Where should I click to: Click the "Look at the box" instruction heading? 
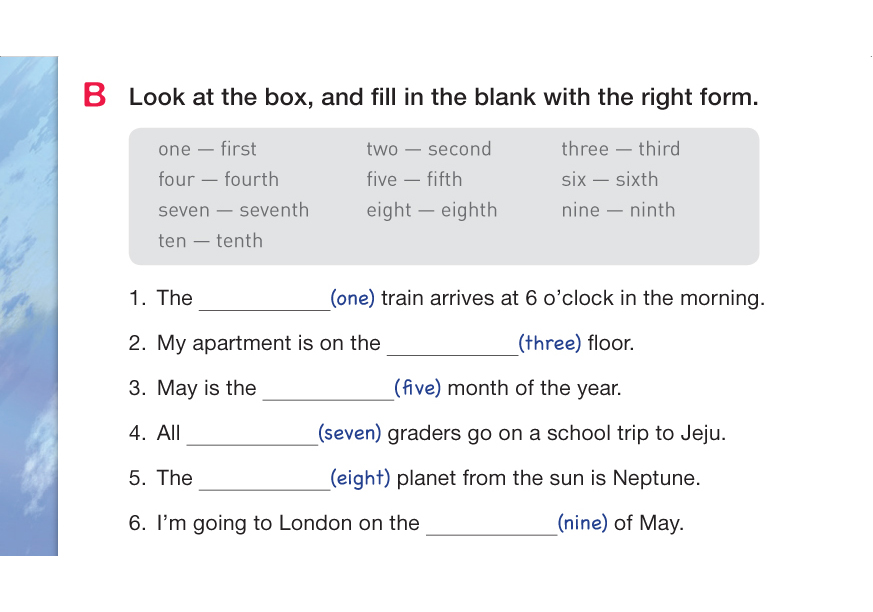(x=443, y=98)
